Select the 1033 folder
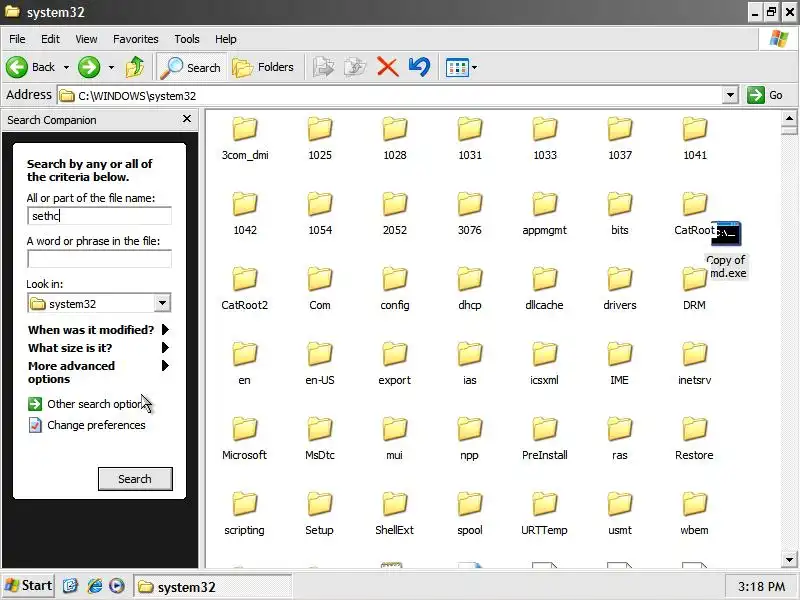800x600 pixels. 545,139
